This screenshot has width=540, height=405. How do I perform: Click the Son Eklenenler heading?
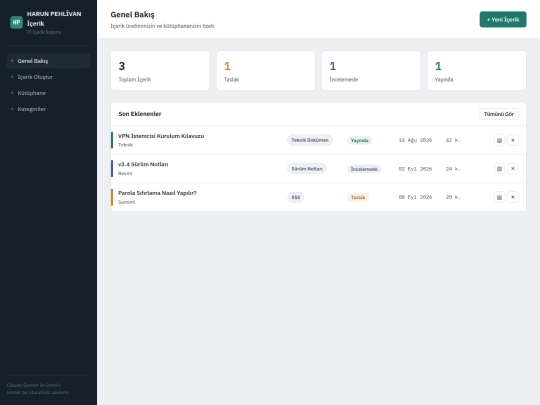pyautogui.click(x=140, y=114)
